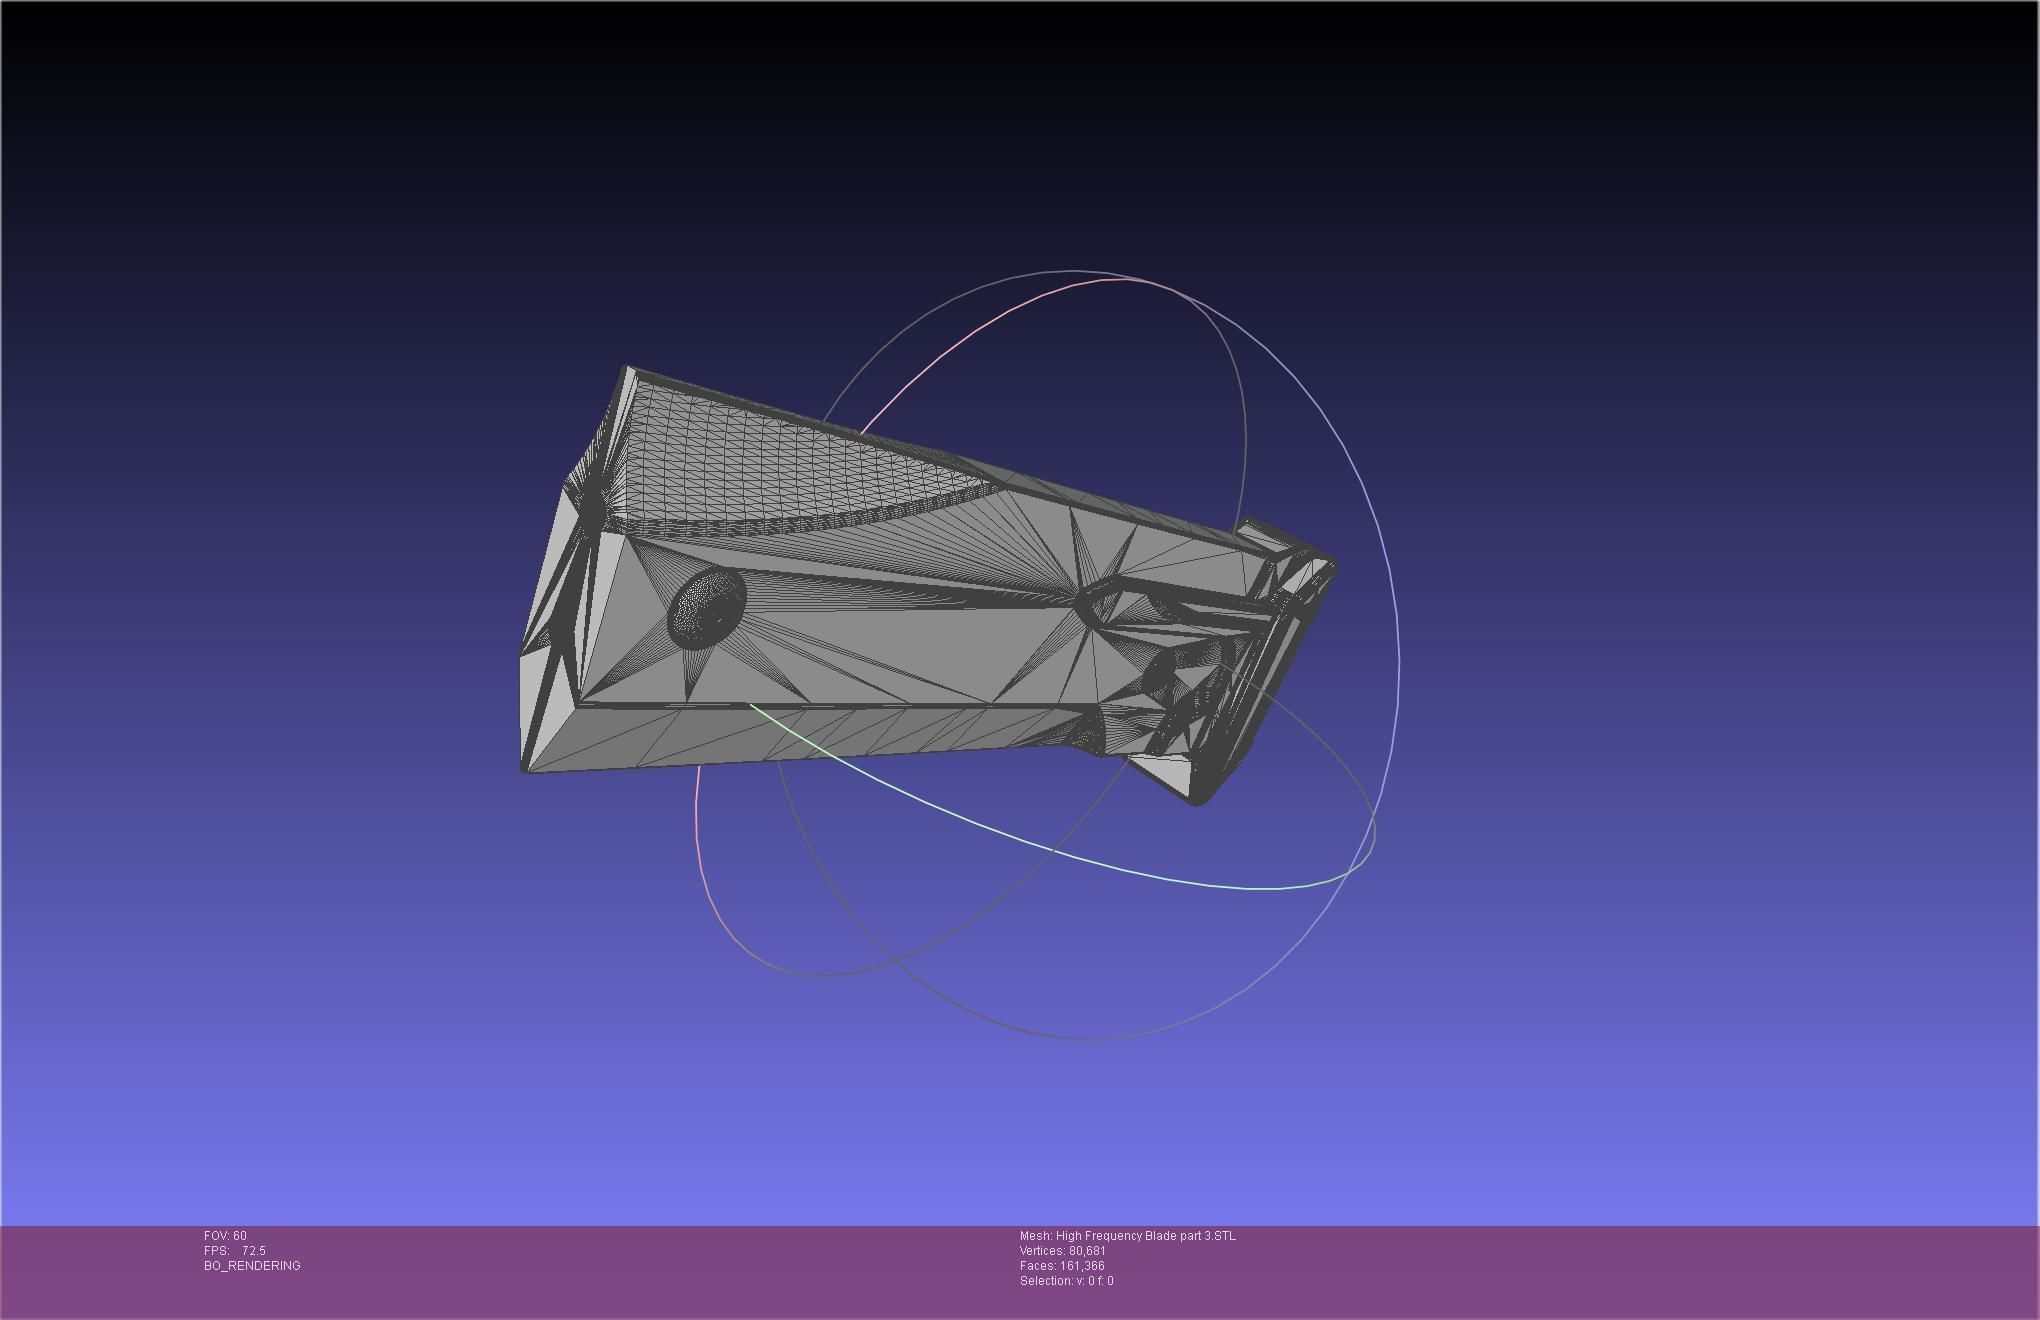This screenshot has width=2040, height=1320.
Task: Click the oval hole on the blade mesh
Action: pyautogui.click(x=707, y=604)
